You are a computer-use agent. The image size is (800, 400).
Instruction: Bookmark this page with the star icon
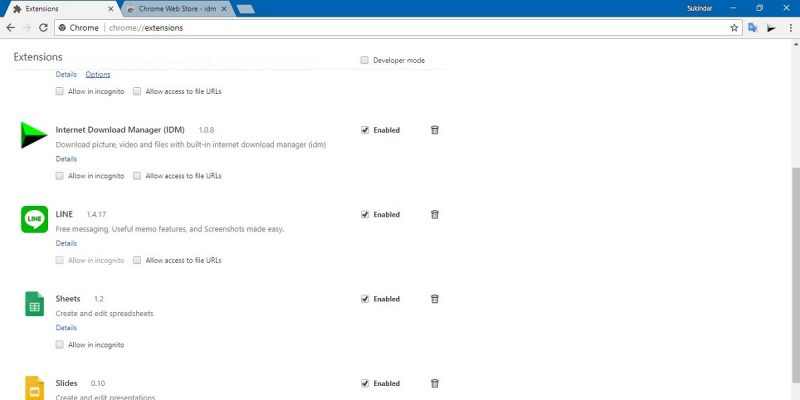[733, 28]
